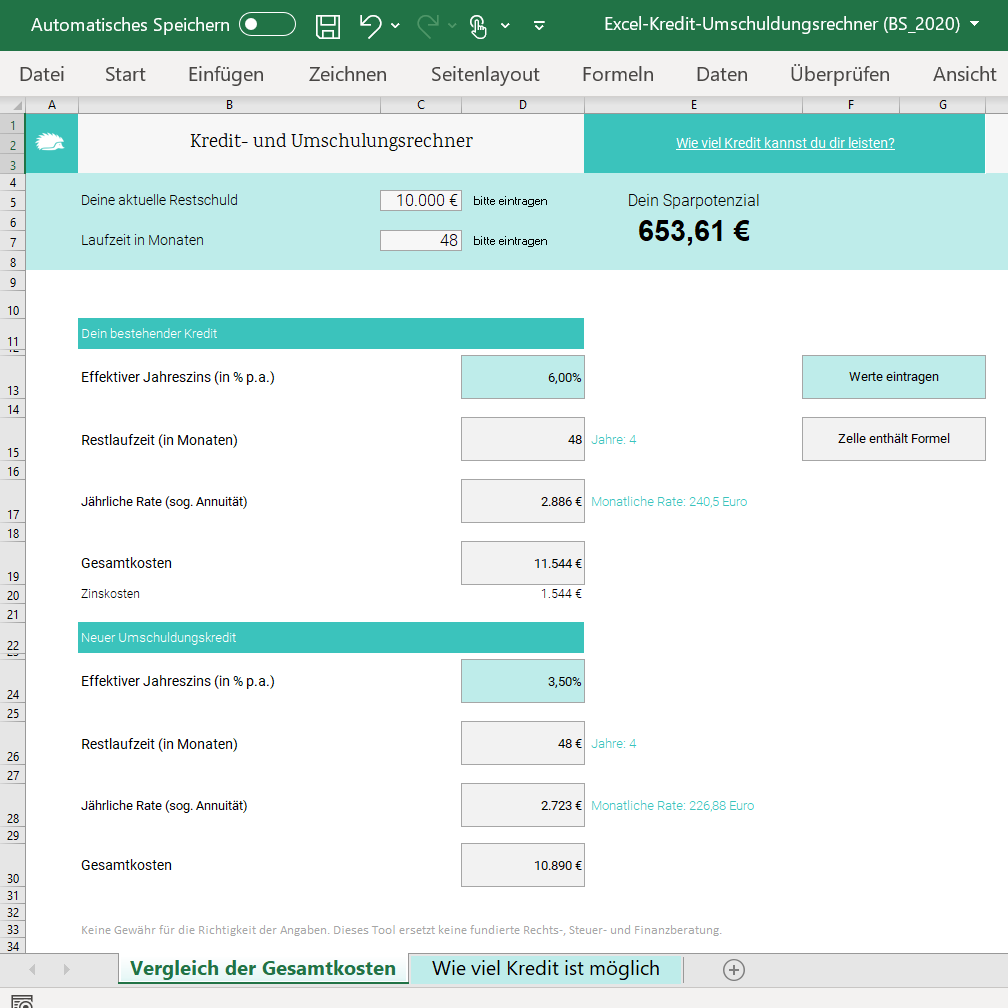The width and height of the screenshot is (1008, 1008).
Task: Select column B header
Action: pyautogui.click(x=230, y=105)
